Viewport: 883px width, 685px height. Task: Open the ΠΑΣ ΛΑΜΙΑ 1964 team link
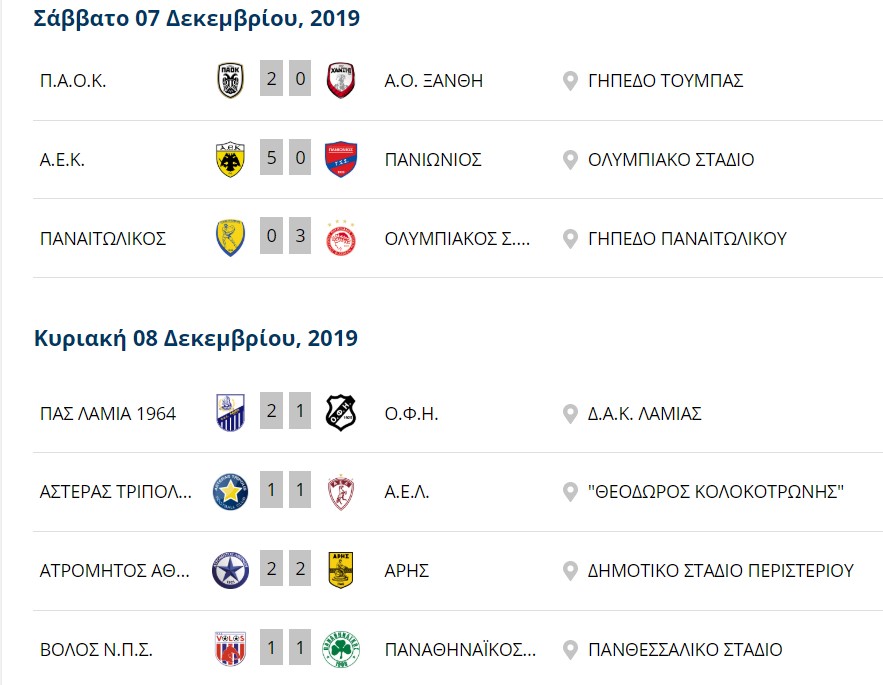(x=108, y=414)
